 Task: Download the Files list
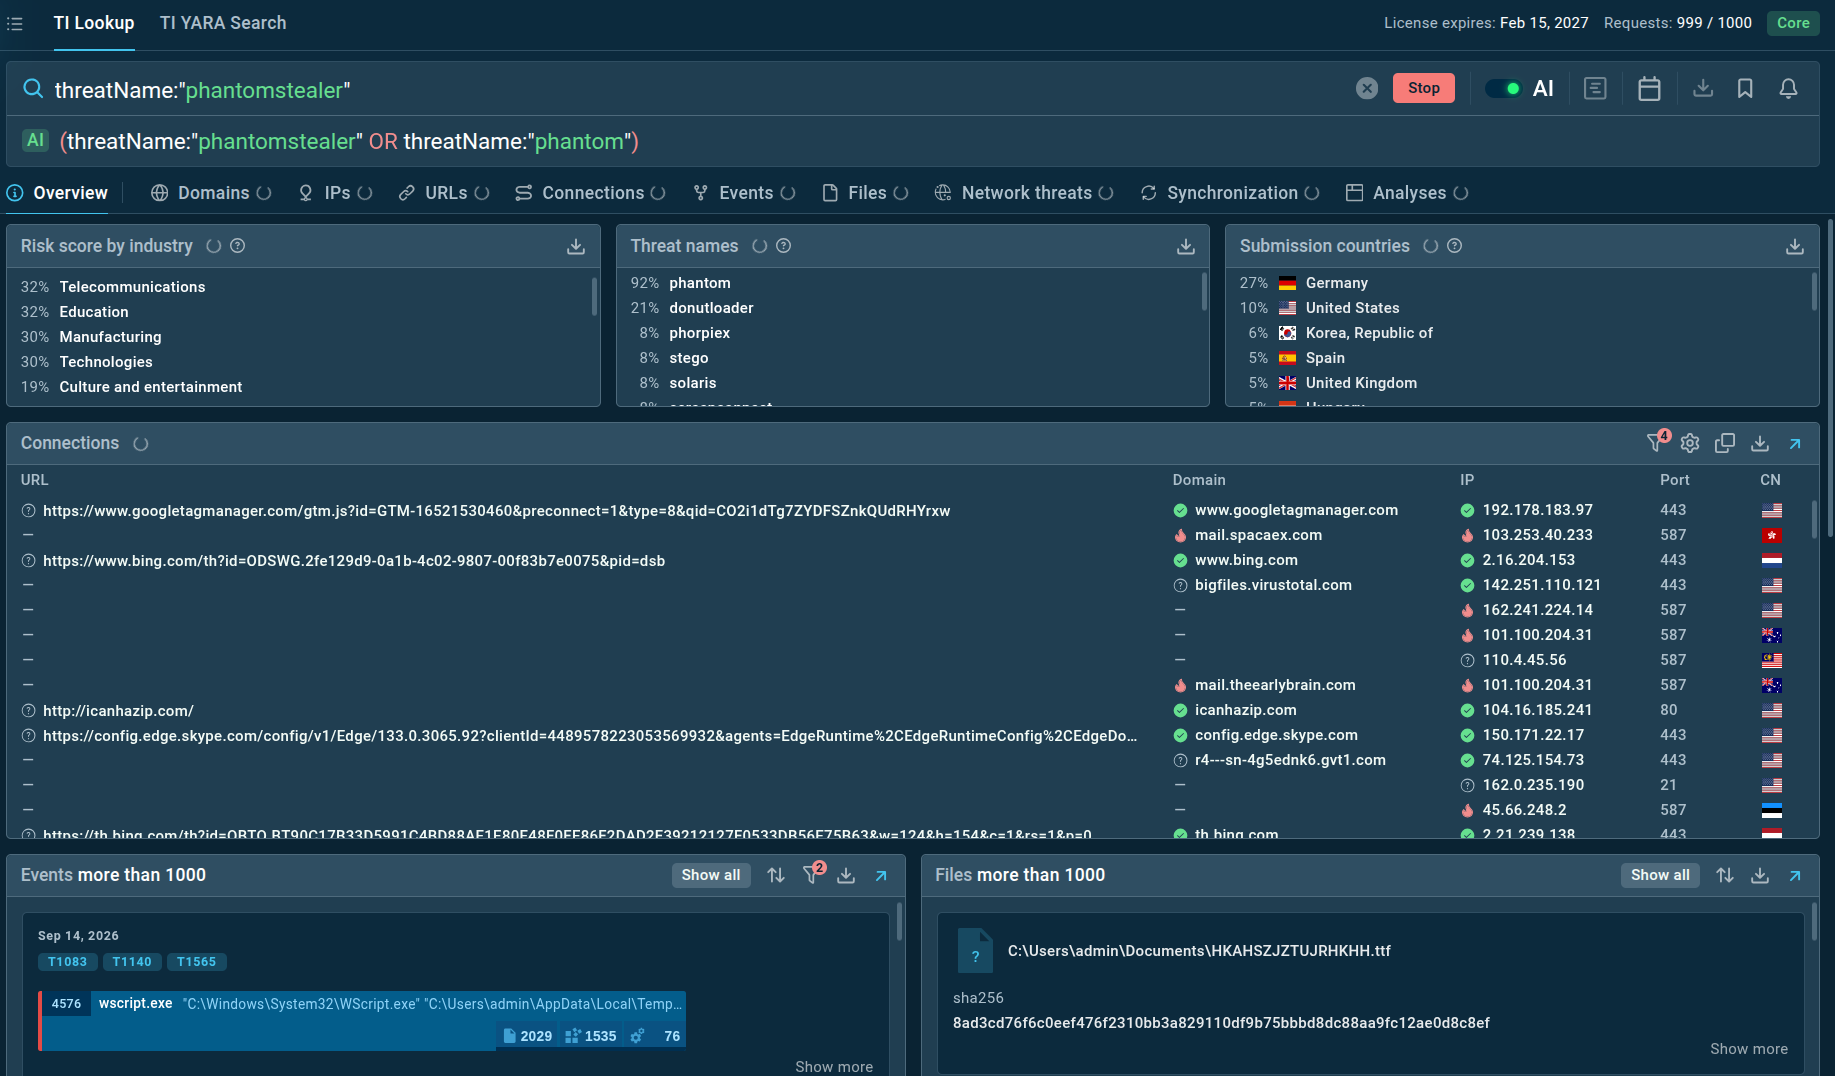pyautogui.click(x=1760, y=875)
